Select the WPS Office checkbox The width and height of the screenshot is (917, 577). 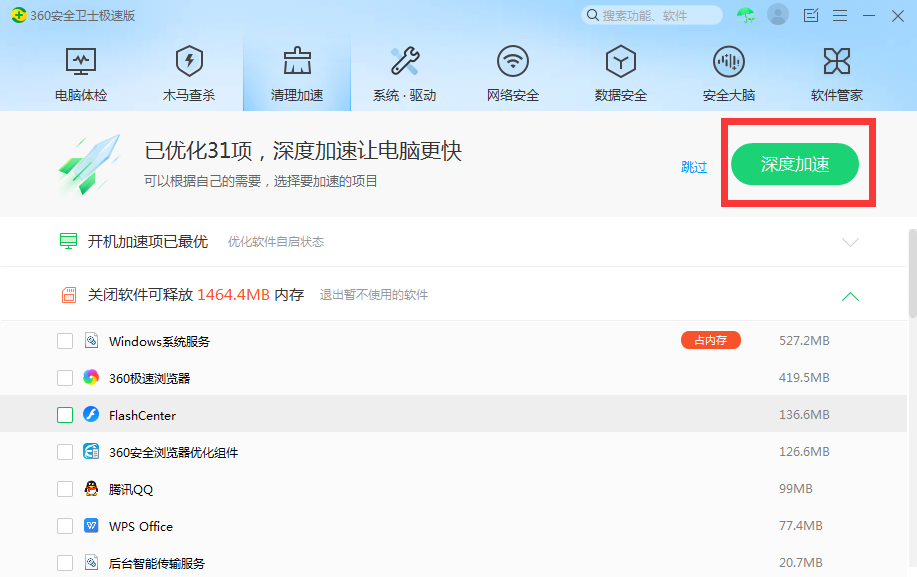click(65, 526)
